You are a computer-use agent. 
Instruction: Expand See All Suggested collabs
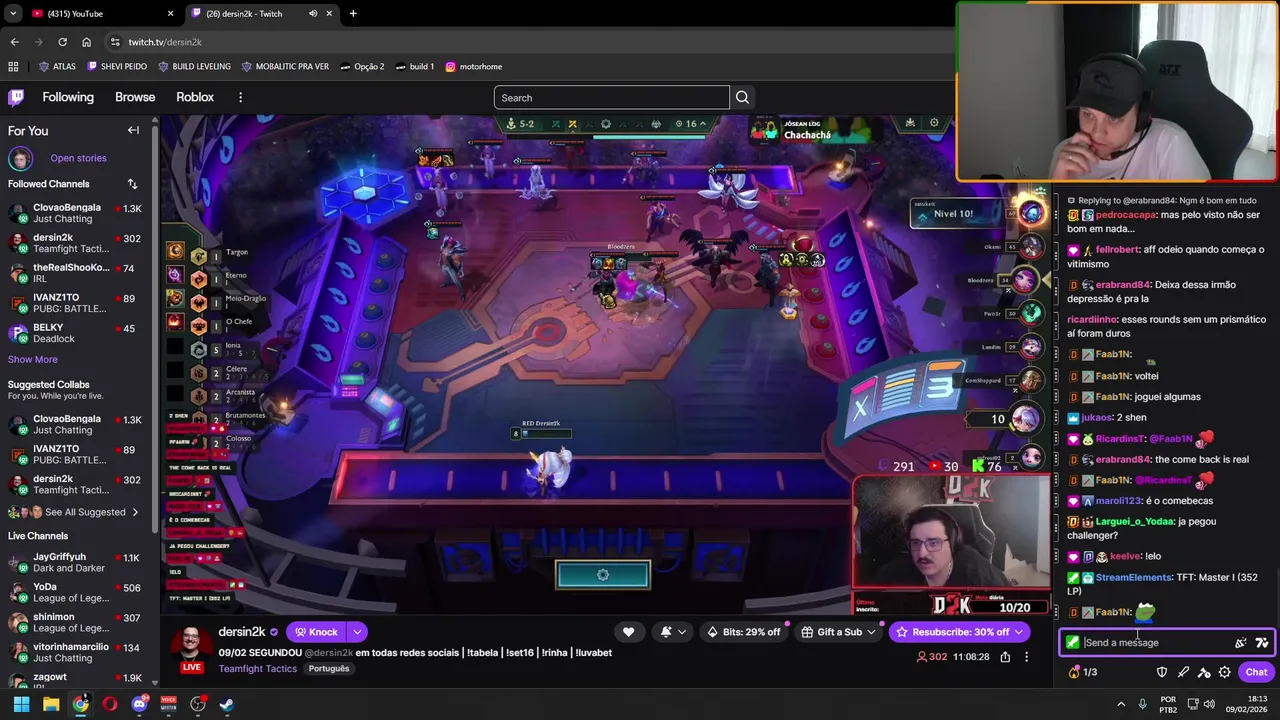coord(85,512)
